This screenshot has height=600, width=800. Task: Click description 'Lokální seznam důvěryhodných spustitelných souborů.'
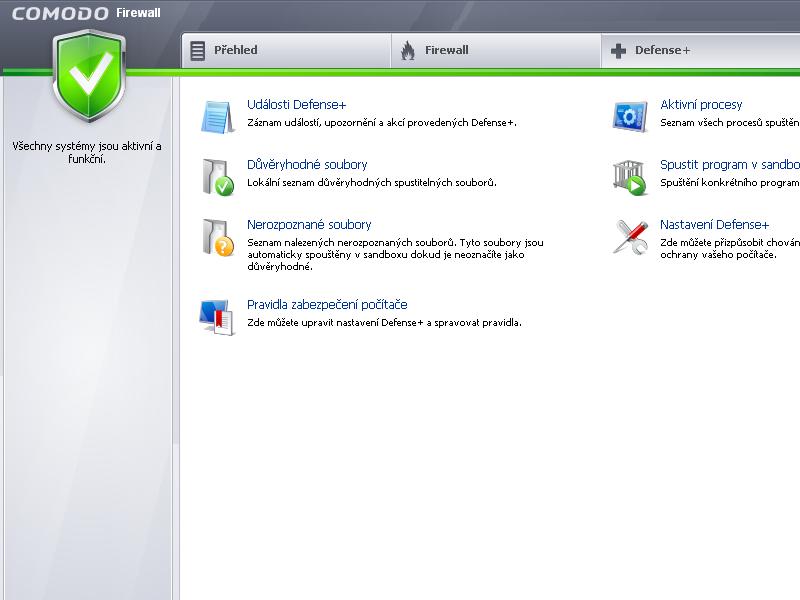point(372,183)
